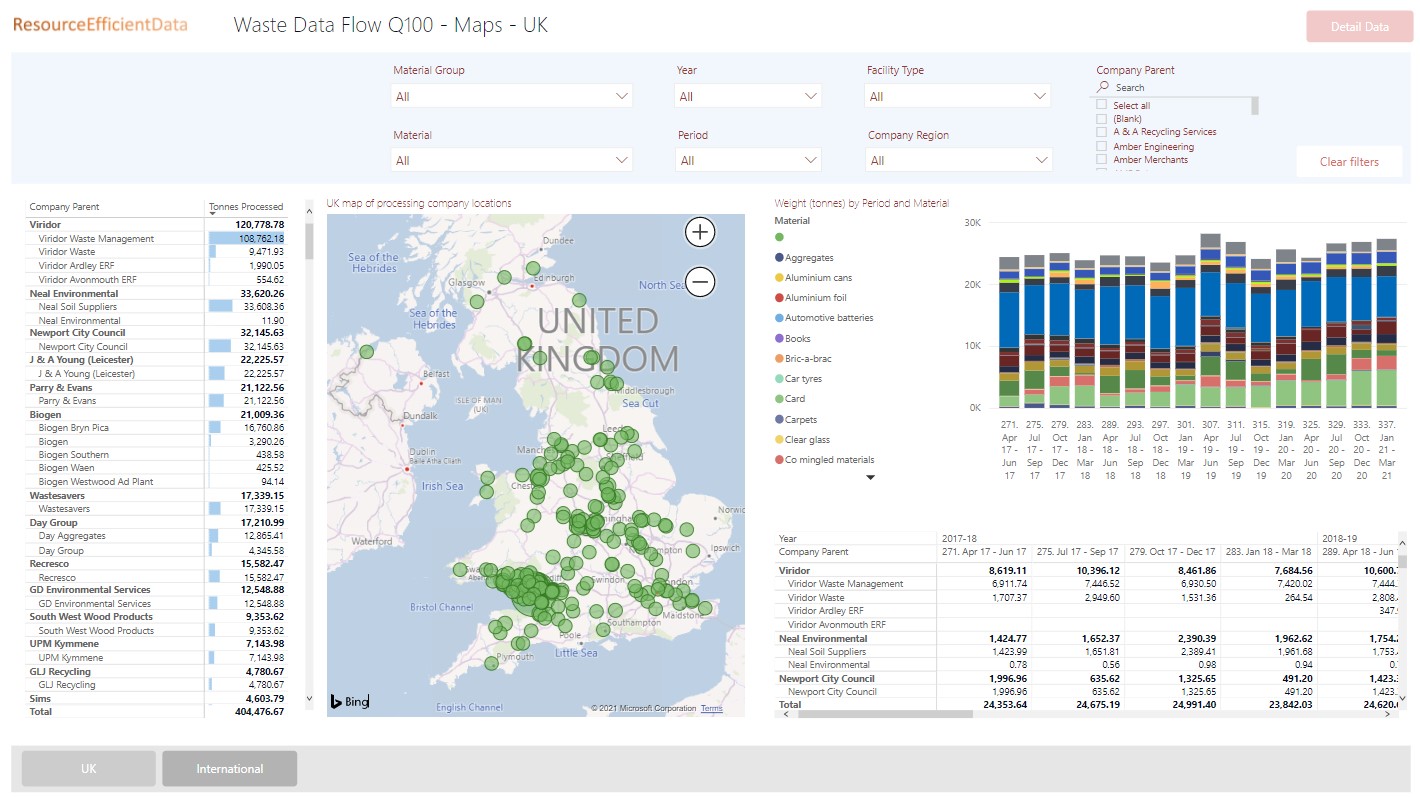The image size is (1420, 797).
Task: Tick the Select all checkbox
Action: pos(1102,105)
